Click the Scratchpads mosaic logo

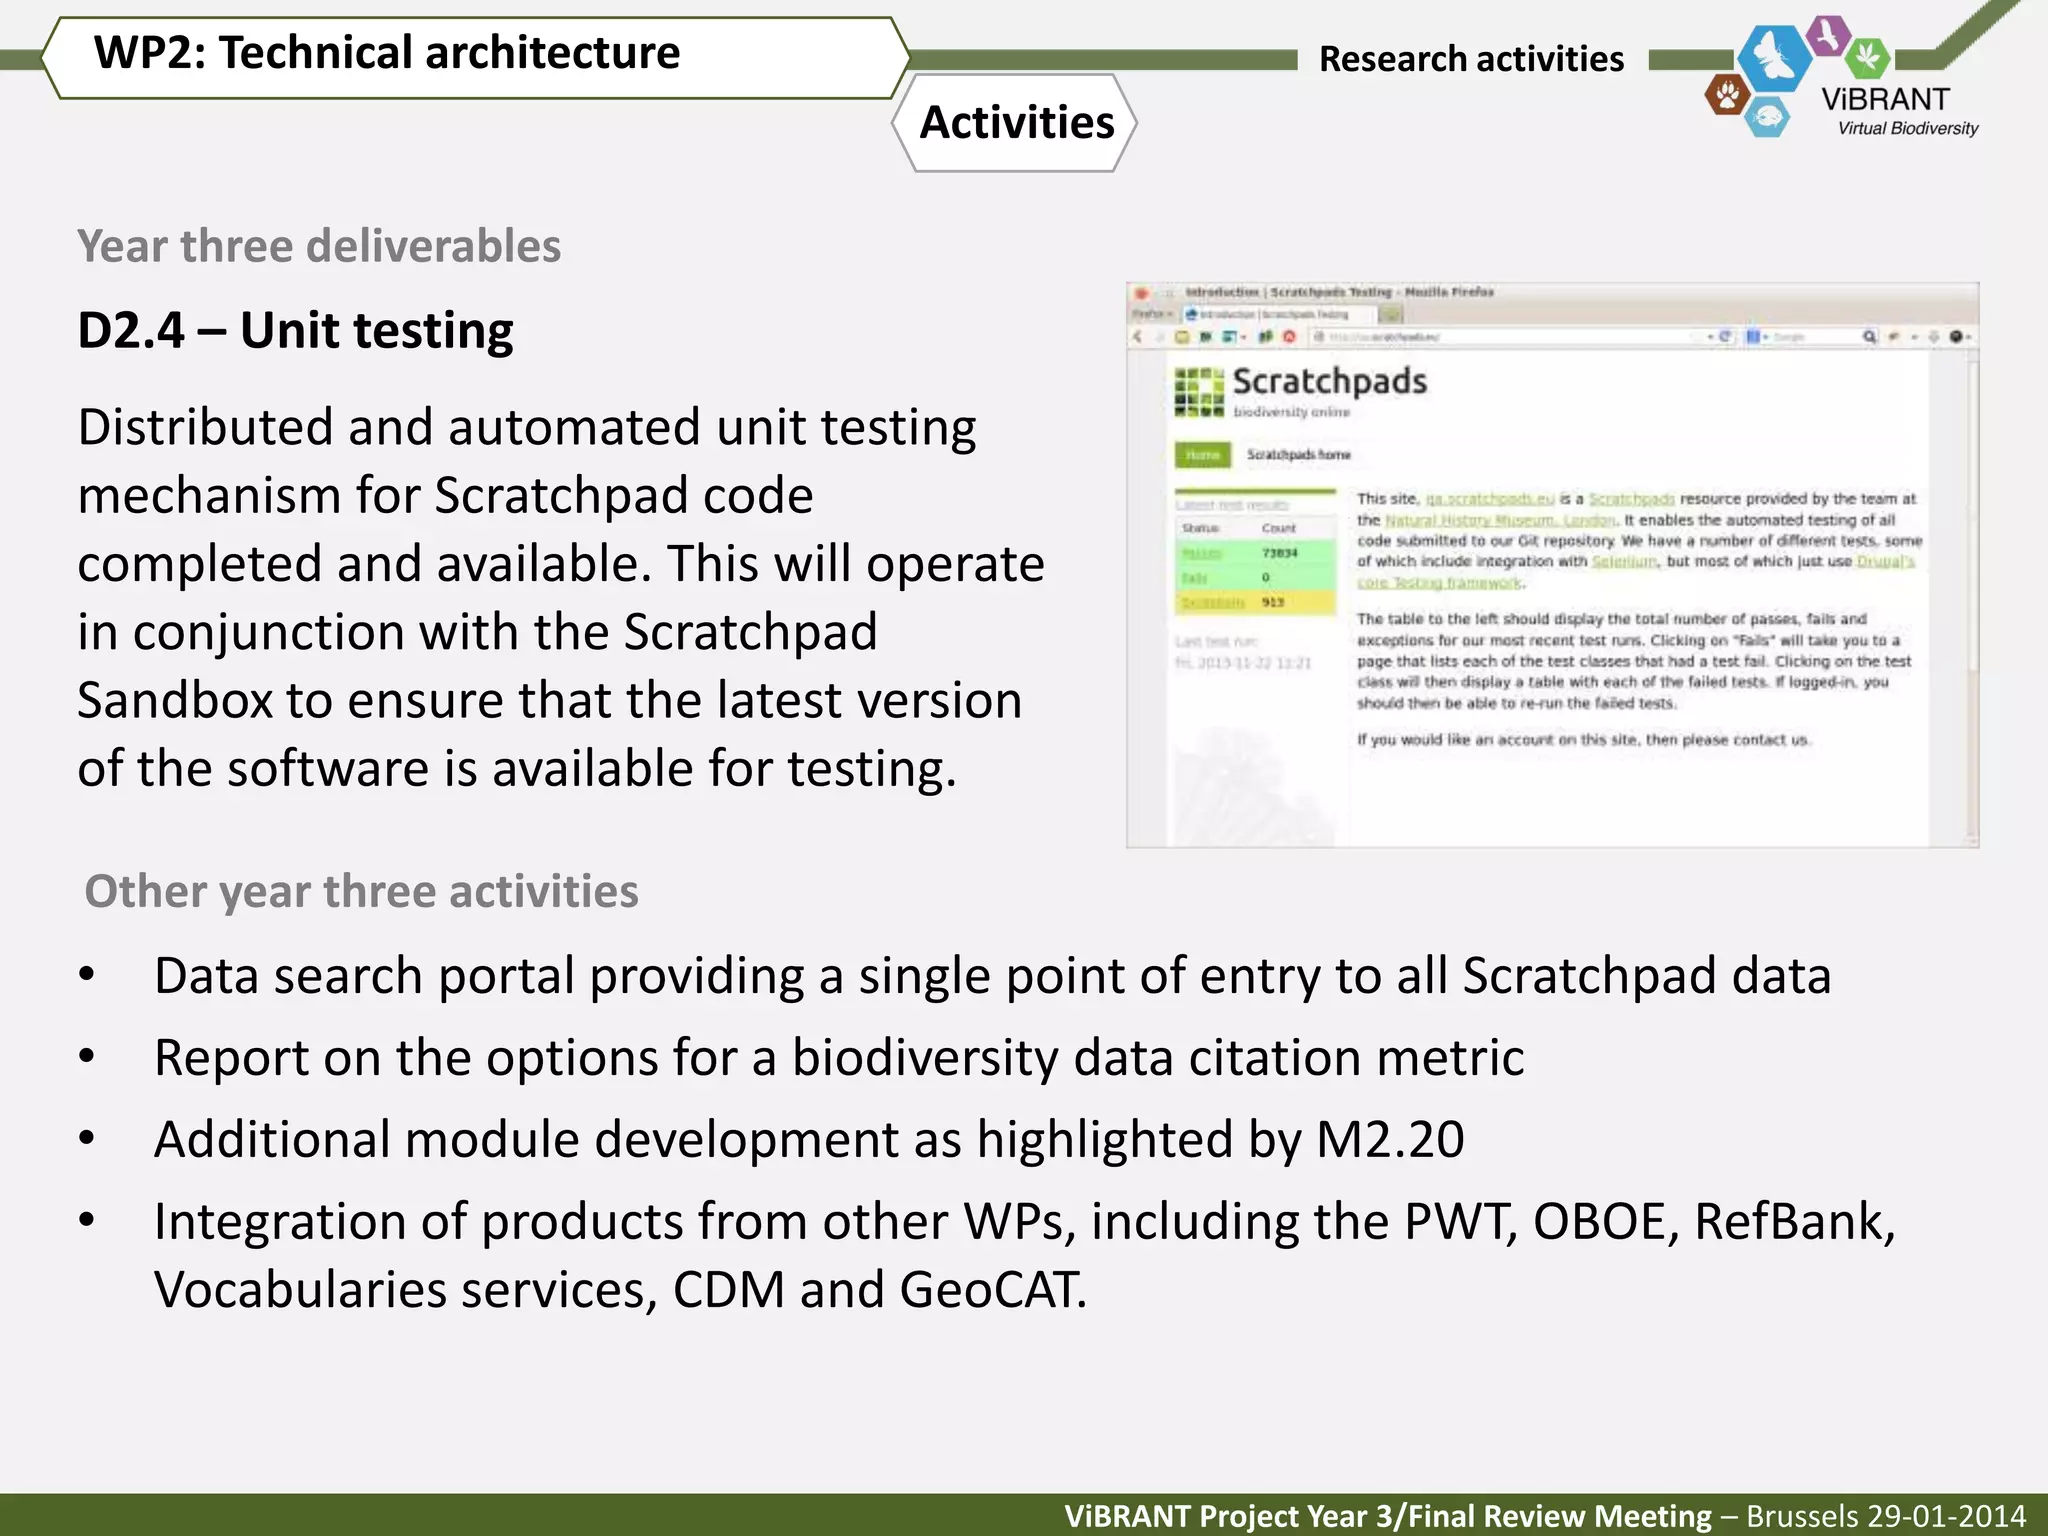[x=1199, y=391]
